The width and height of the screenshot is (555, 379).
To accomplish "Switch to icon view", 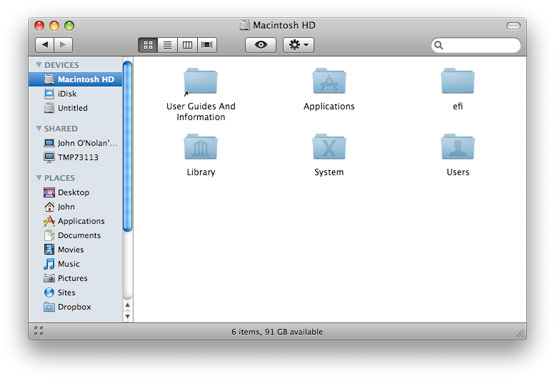I will click(148, 45).
